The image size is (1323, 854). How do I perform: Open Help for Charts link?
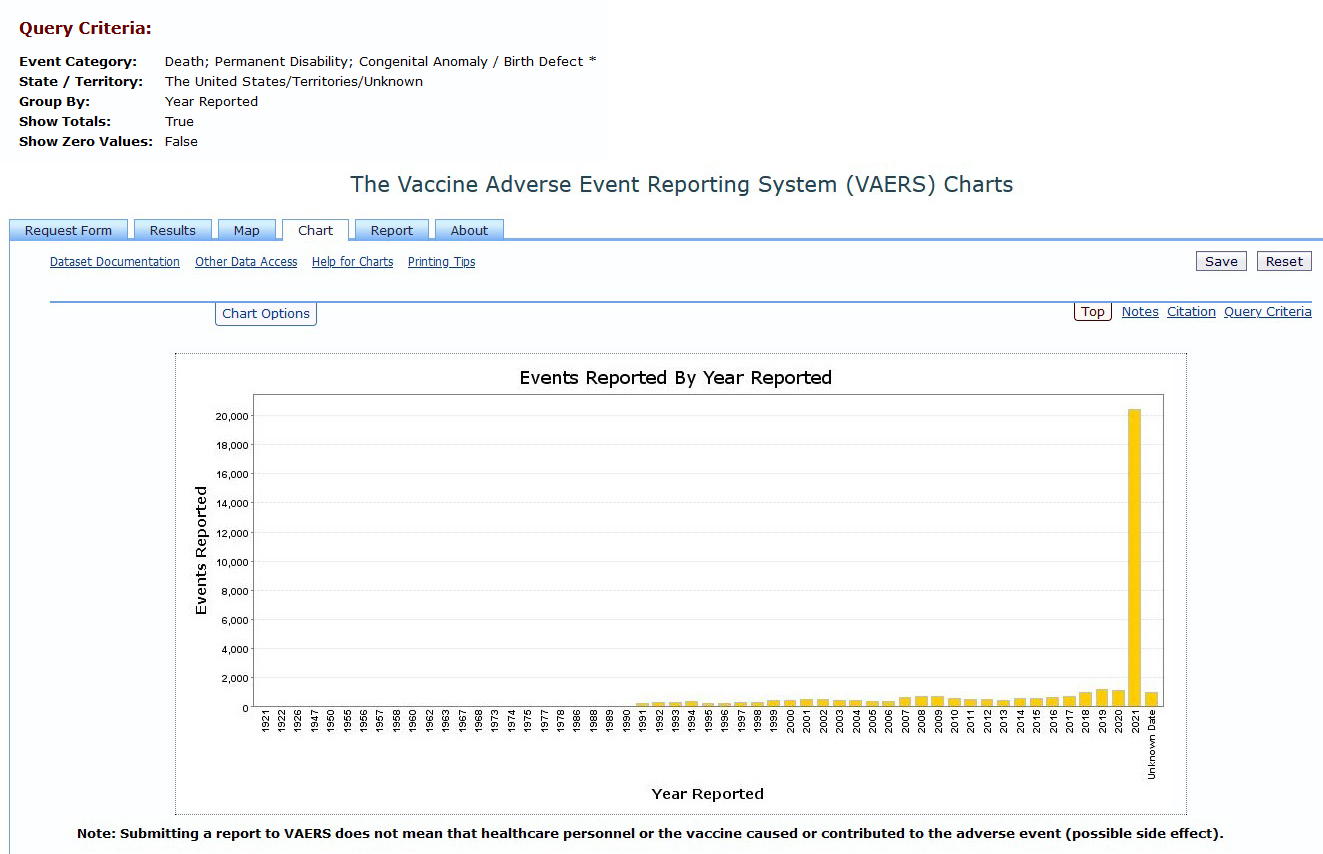(x=353, y=262)
